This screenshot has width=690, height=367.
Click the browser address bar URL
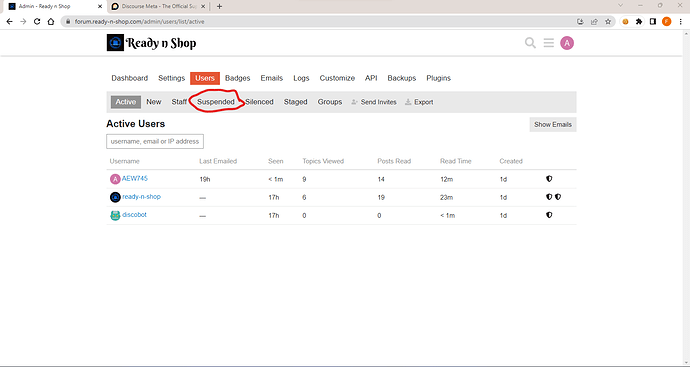[x=139, y=21]
